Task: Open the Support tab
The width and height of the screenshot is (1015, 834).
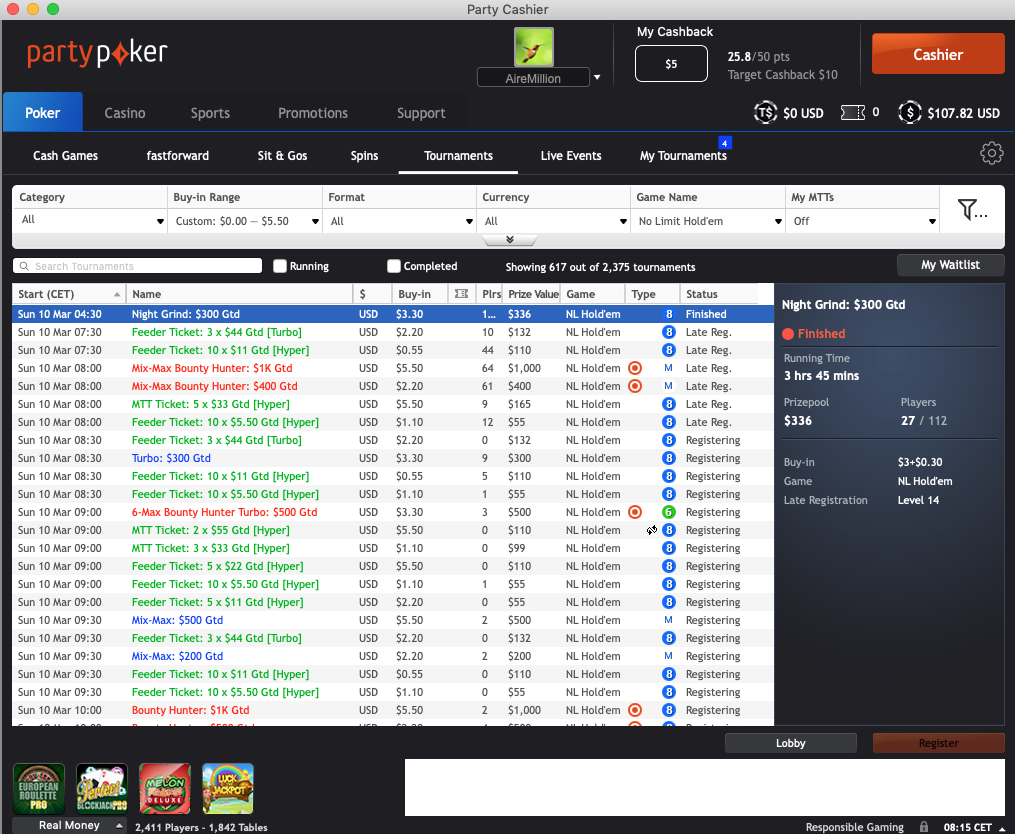Action: (421, 113)
